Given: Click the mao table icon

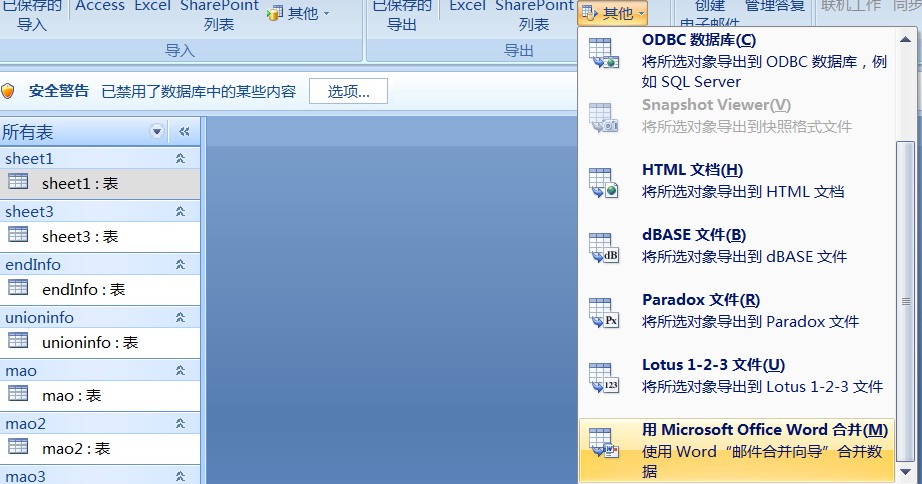Looking at the screenshot, I should [x=18, y=393].
